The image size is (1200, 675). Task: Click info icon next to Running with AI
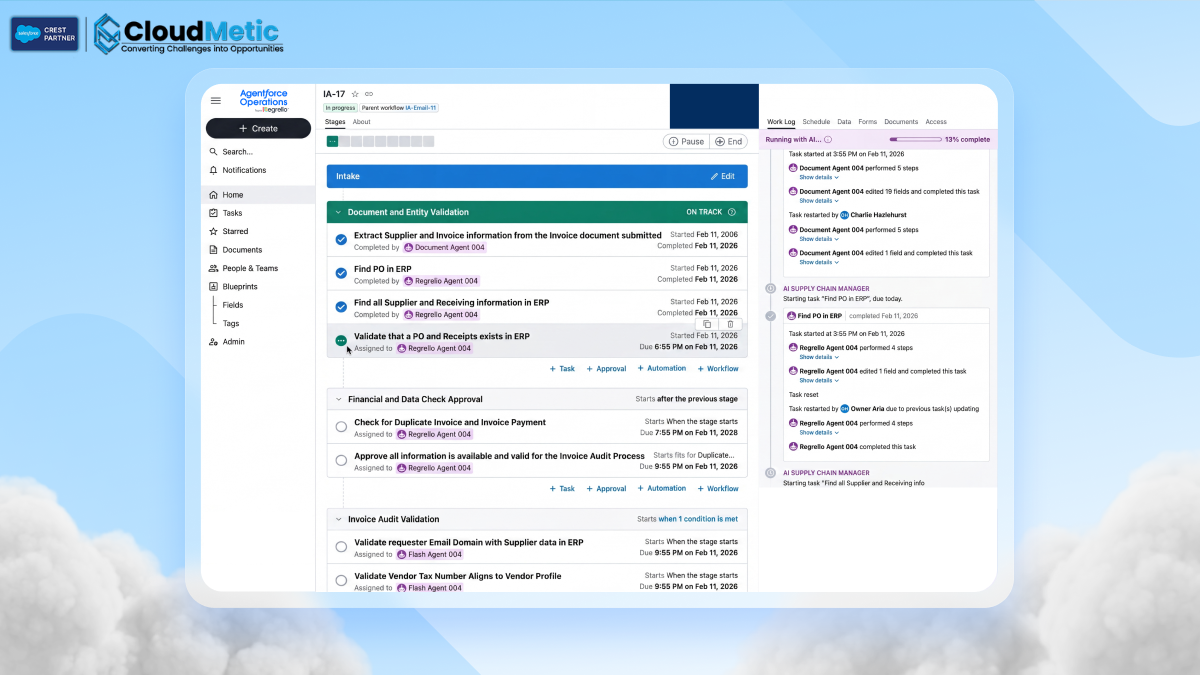click(828, 140)
